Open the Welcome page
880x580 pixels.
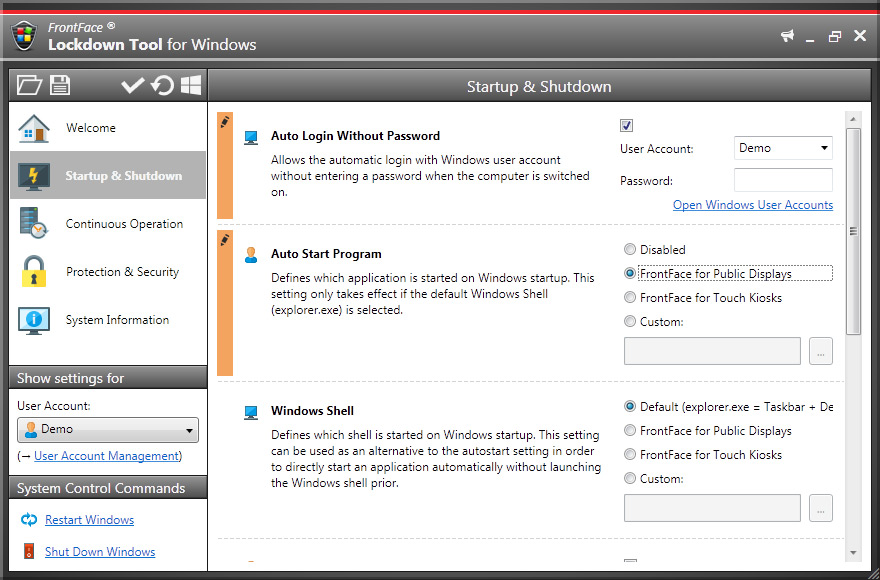pyautogui.click(x=90, y=128)
